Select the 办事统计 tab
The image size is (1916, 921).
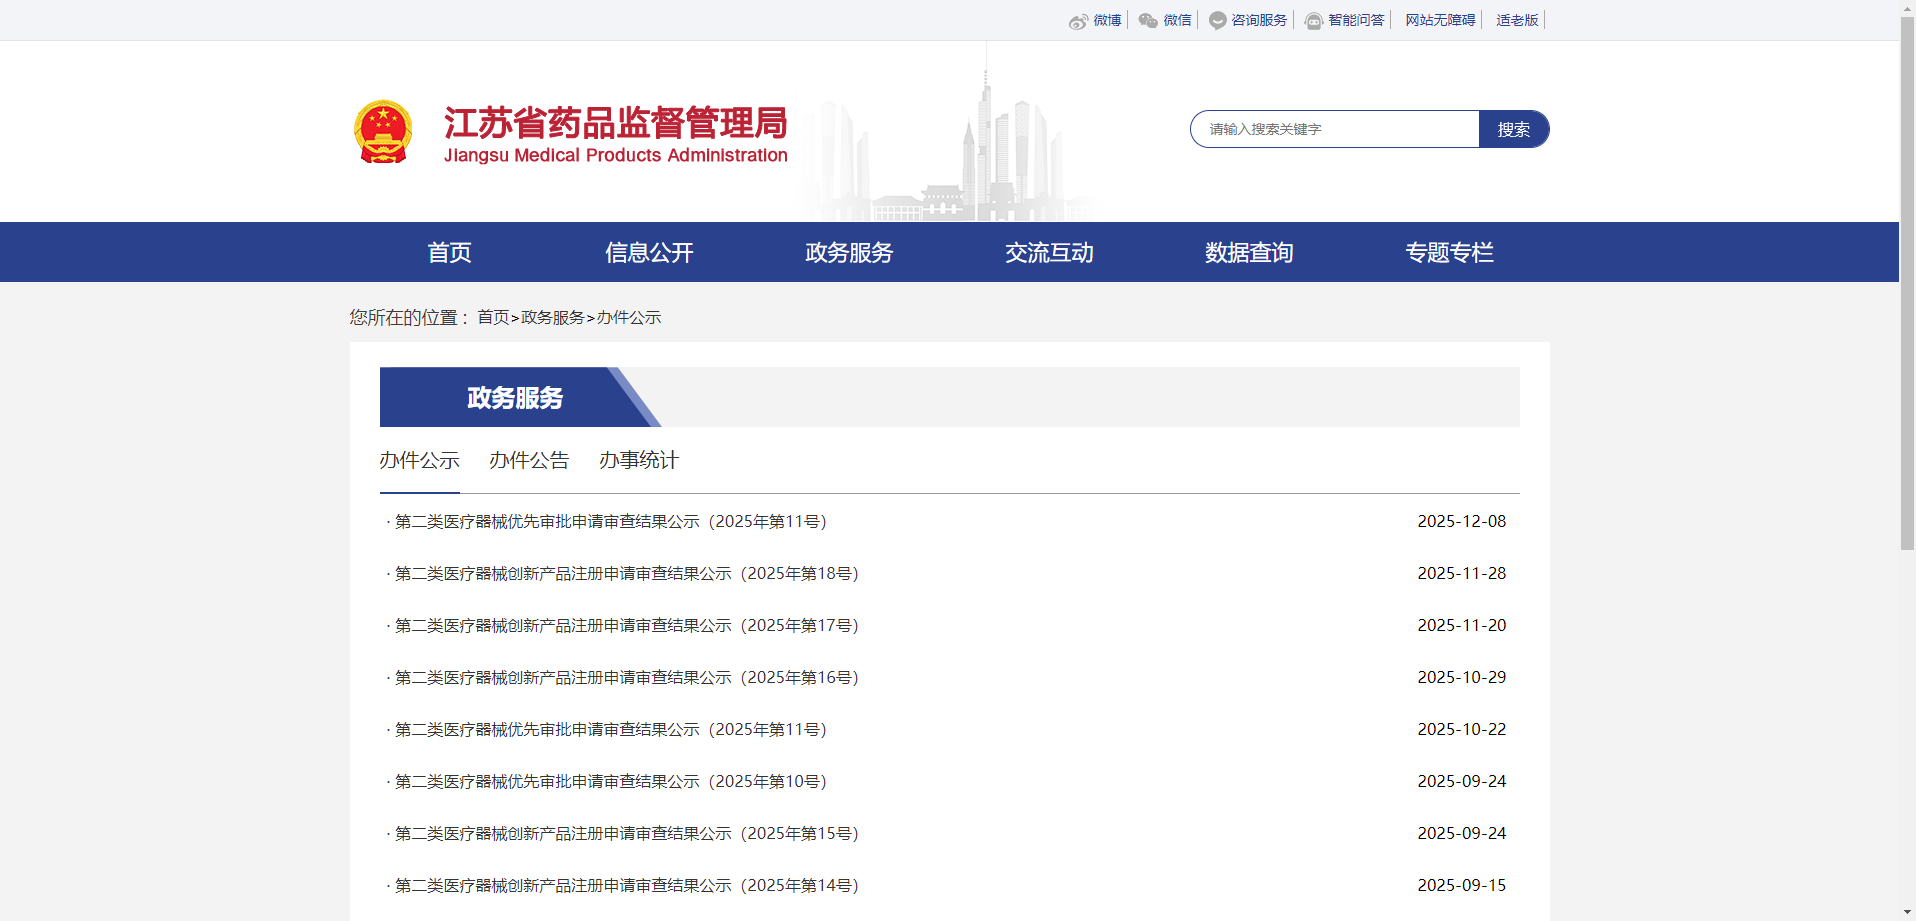640,460
